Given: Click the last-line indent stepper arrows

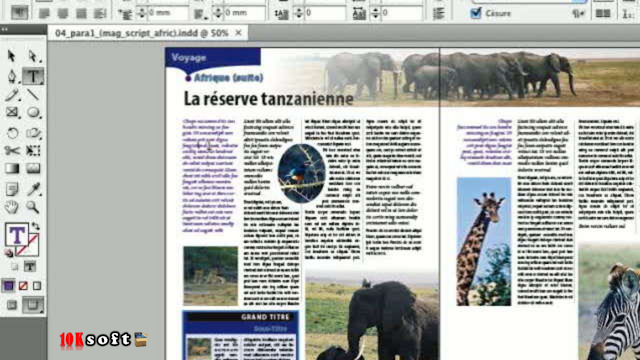Looking at the screenshot, I should click(218, 13).
